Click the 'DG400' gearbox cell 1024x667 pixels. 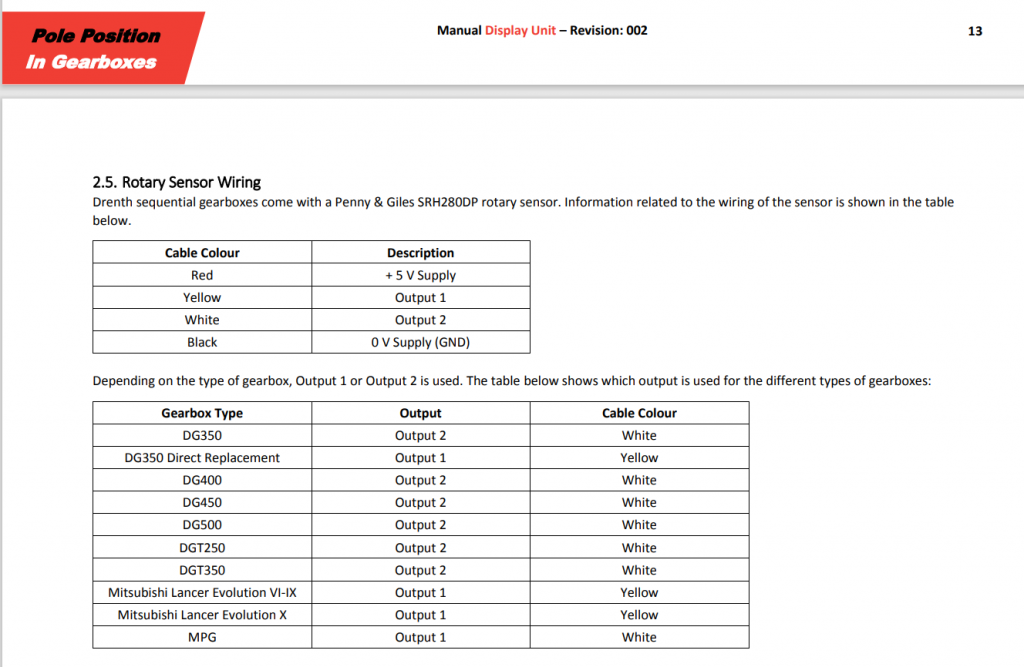202,480
